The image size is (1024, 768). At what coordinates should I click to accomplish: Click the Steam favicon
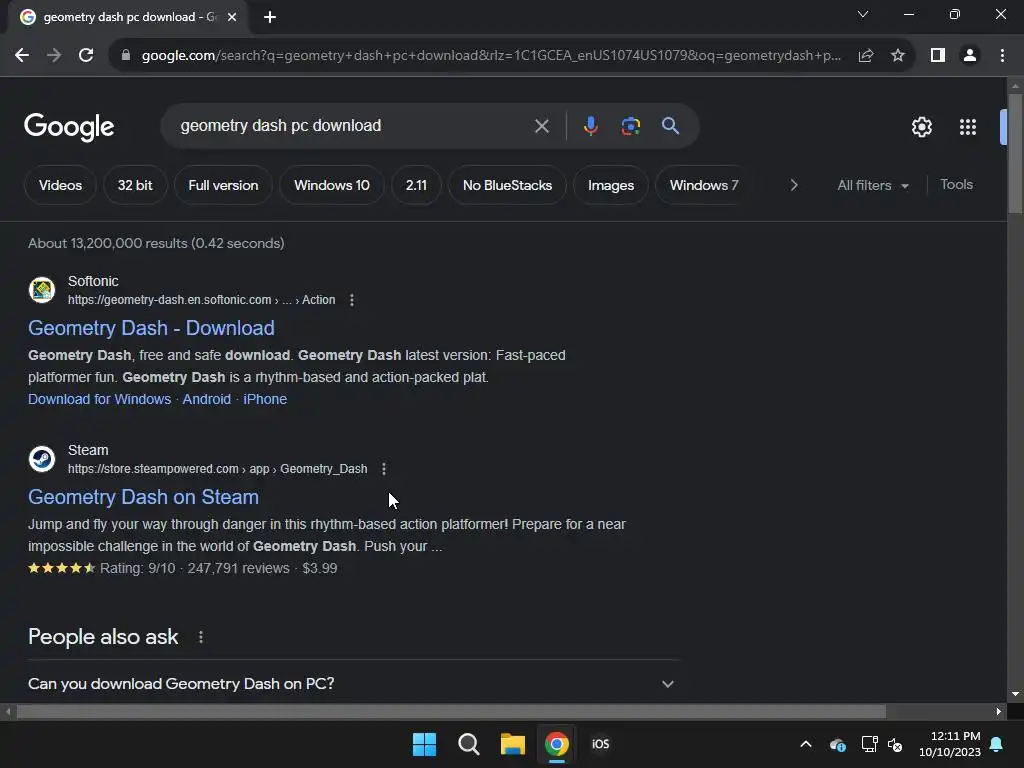pos(42,459)
